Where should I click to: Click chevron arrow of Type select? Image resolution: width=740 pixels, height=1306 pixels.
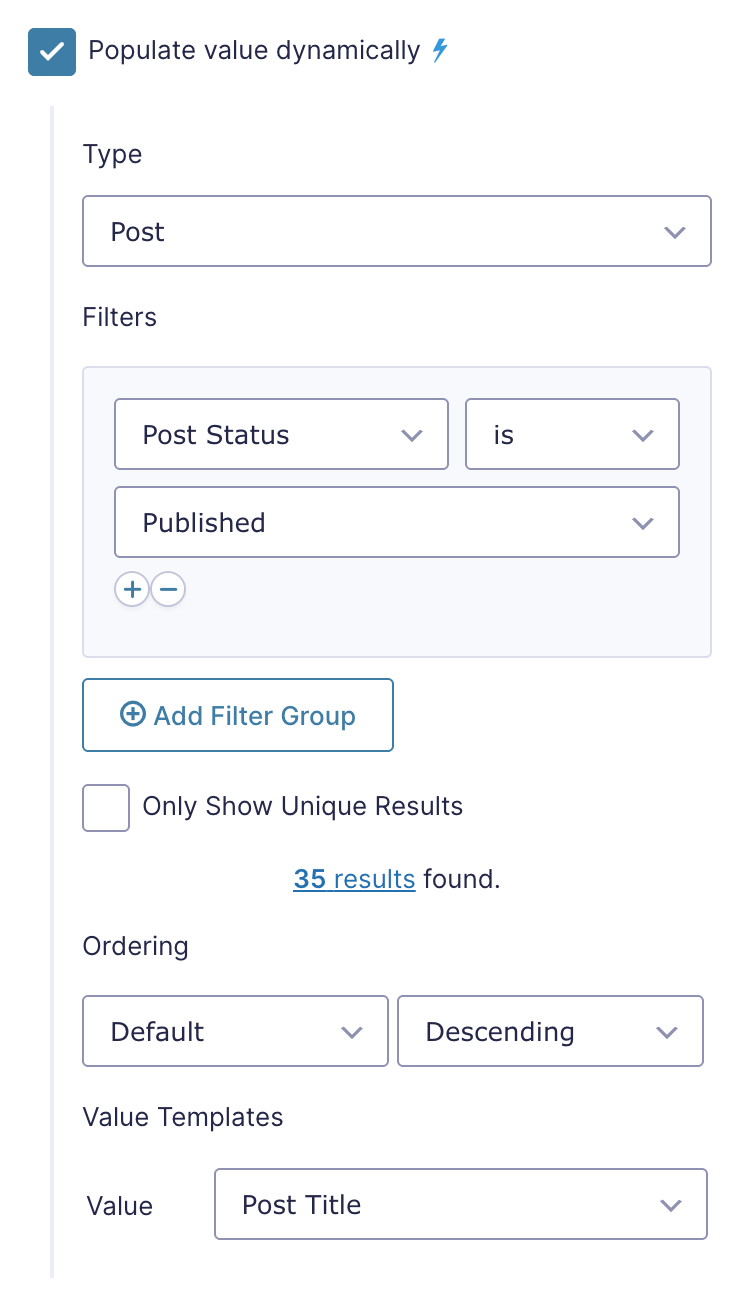pyautogui.click(x=675, y=232)
